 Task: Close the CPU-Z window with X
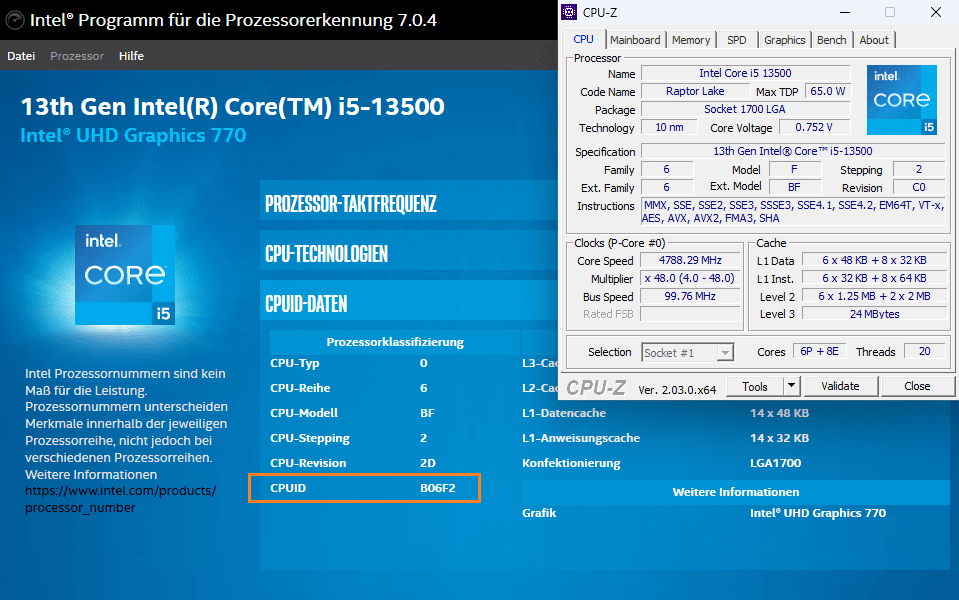coord(936,12)
